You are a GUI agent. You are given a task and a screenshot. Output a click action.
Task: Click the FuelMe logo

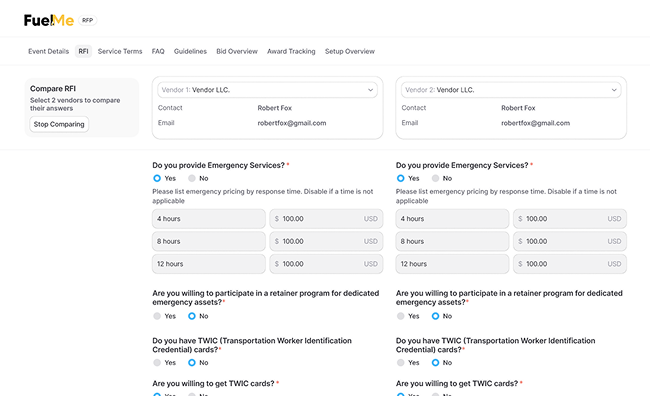pos(49,20)
